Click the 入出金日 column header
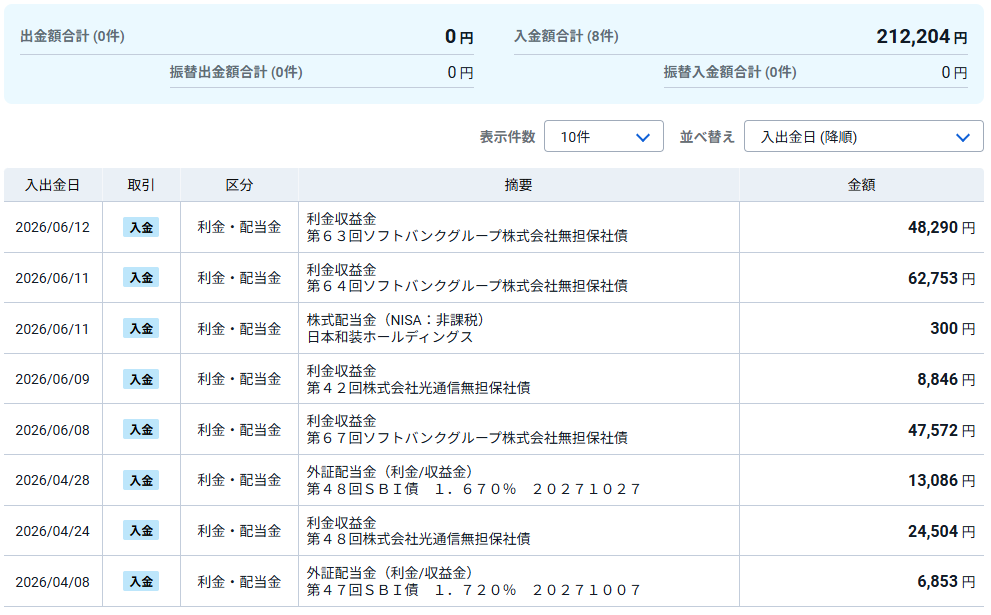 pos(52,185)
